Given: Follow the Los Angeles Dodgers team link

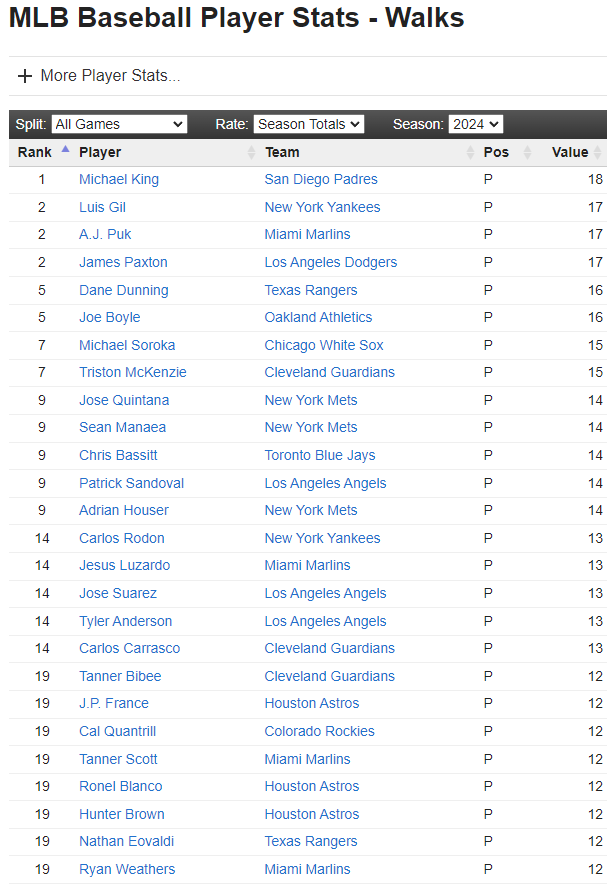Looking at the screenshot, I should 330,262.
